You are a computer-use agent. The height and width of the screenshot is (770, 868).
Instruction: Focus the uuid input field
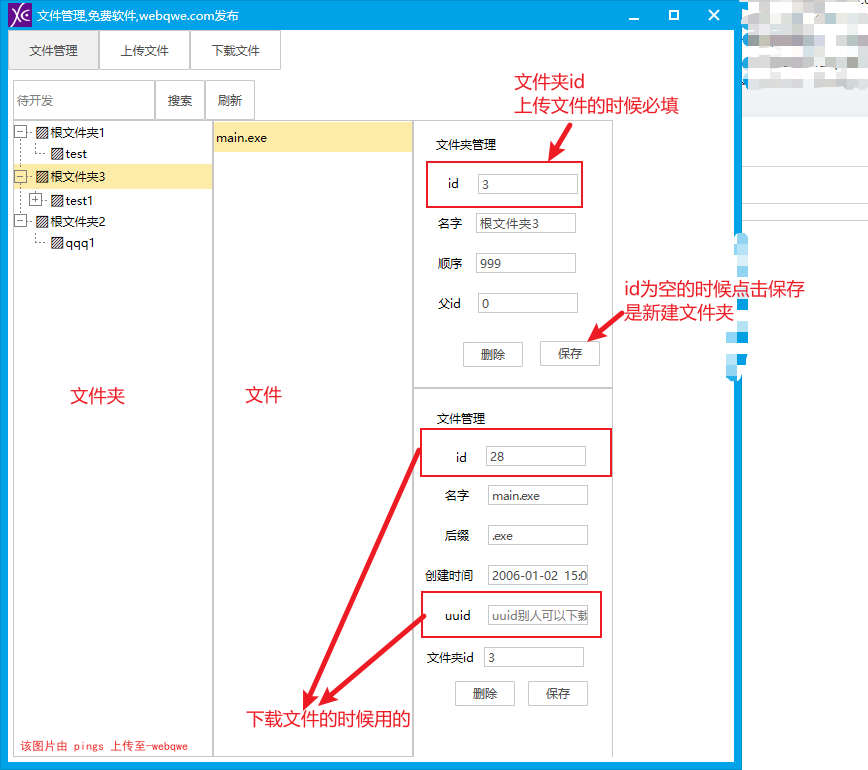click(539, 616)
